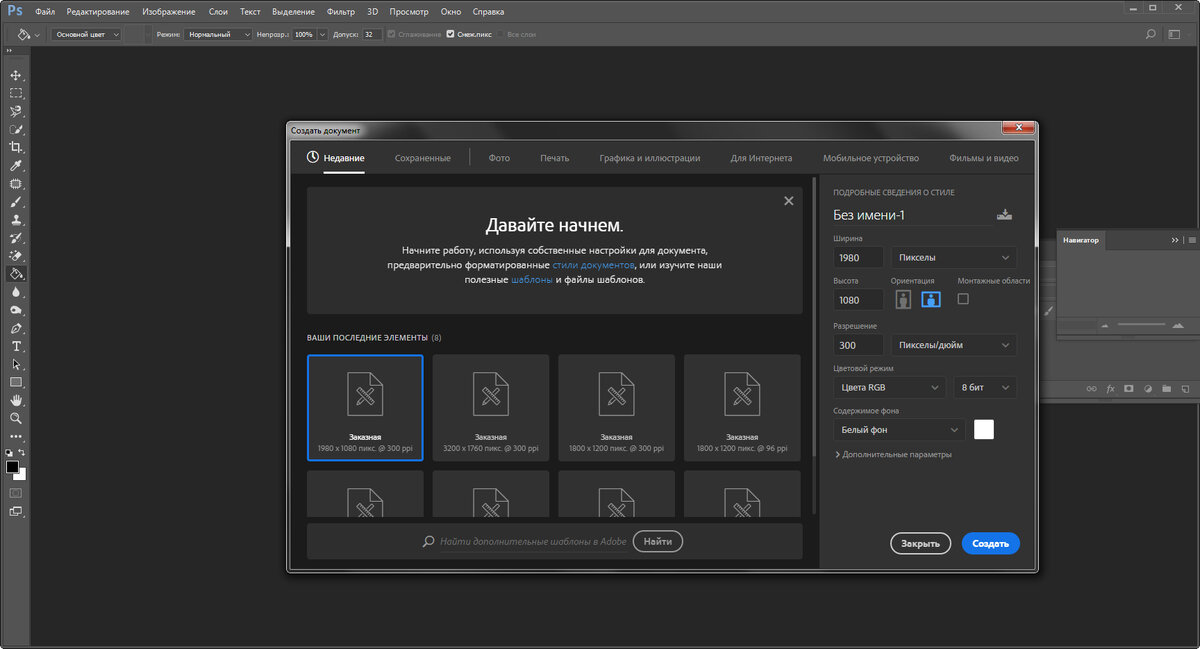Open the Белый фон background dropdown
Viewport: 1200px width, 649px height.
(899, 429)
